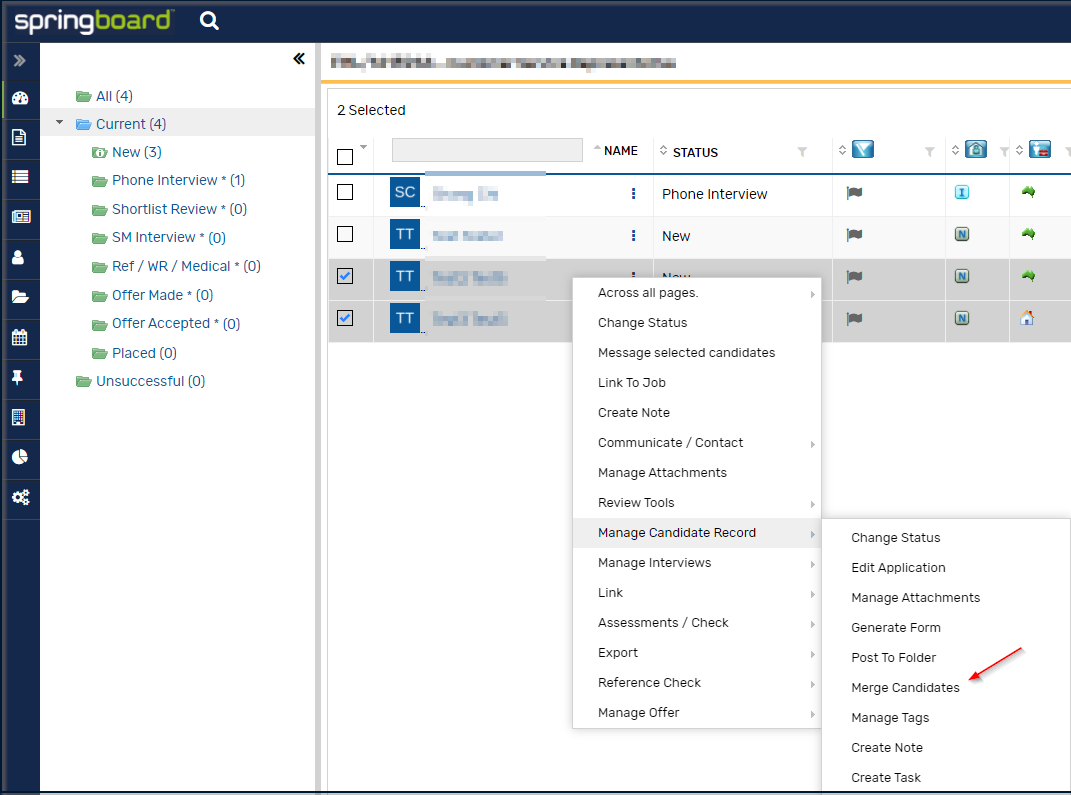
Task: Click the springboard logo
Action: pos(93,21)
